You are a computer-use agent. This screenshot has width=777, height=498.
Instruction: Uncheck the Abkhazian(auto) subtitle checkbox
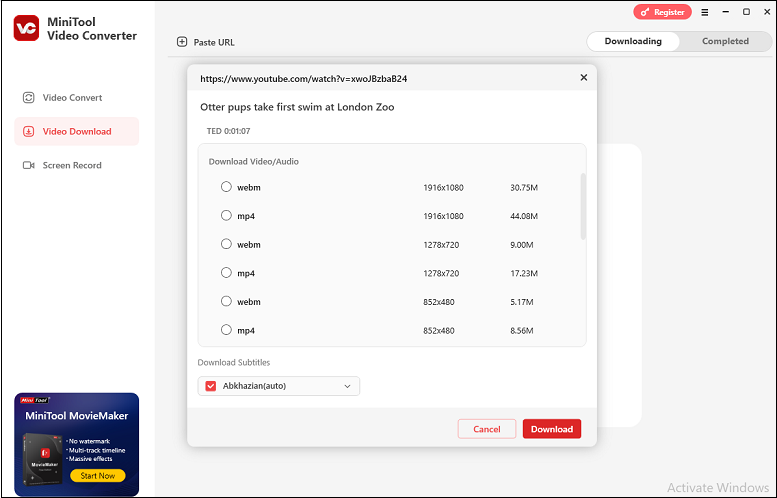(x=211, y=386)
